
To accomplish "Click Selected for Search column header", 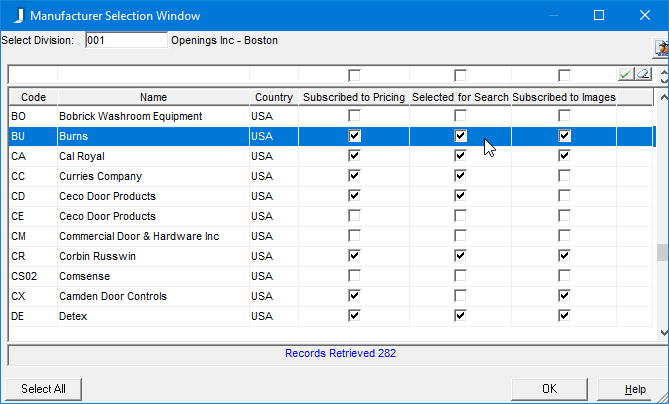I will pyautogui.click(x=460, y=97).
